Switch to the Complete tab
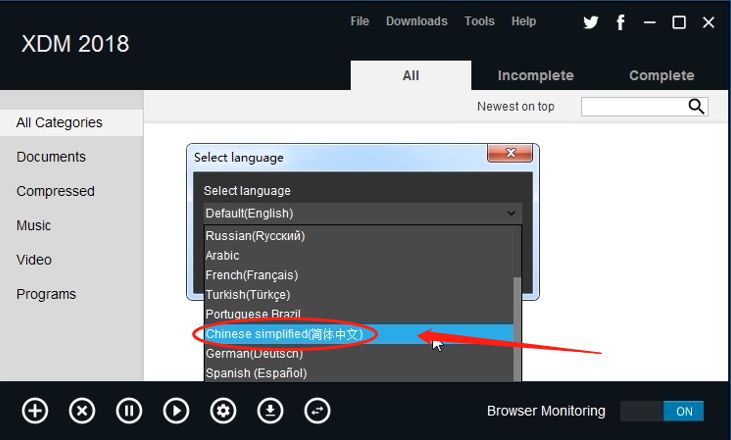 point(662,76)
